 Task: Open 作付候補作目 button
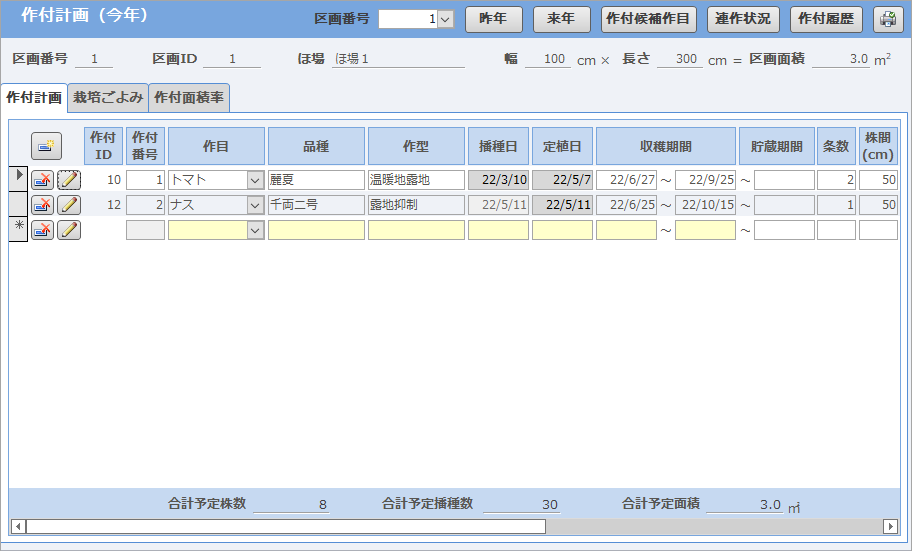[x=648, y=19]
